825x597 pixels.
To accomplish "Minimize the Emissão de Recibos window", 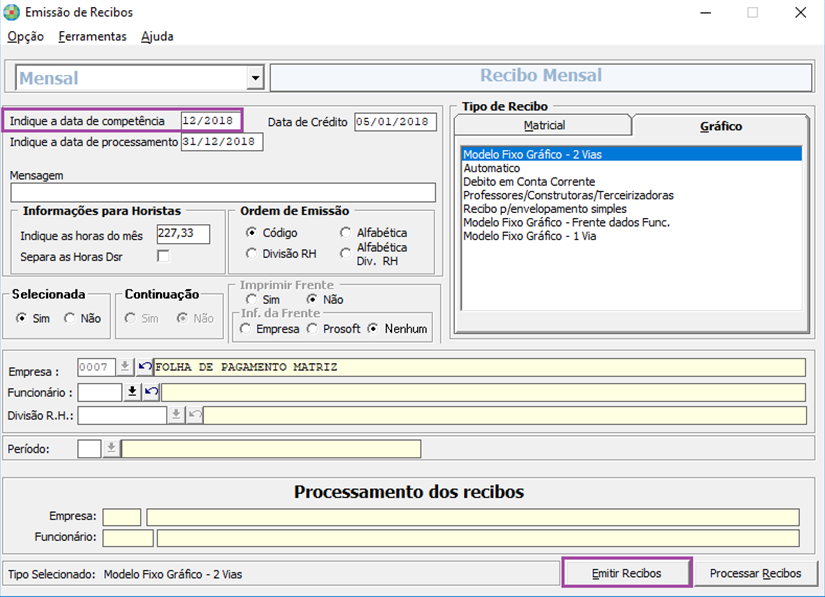I will [706, 13].
